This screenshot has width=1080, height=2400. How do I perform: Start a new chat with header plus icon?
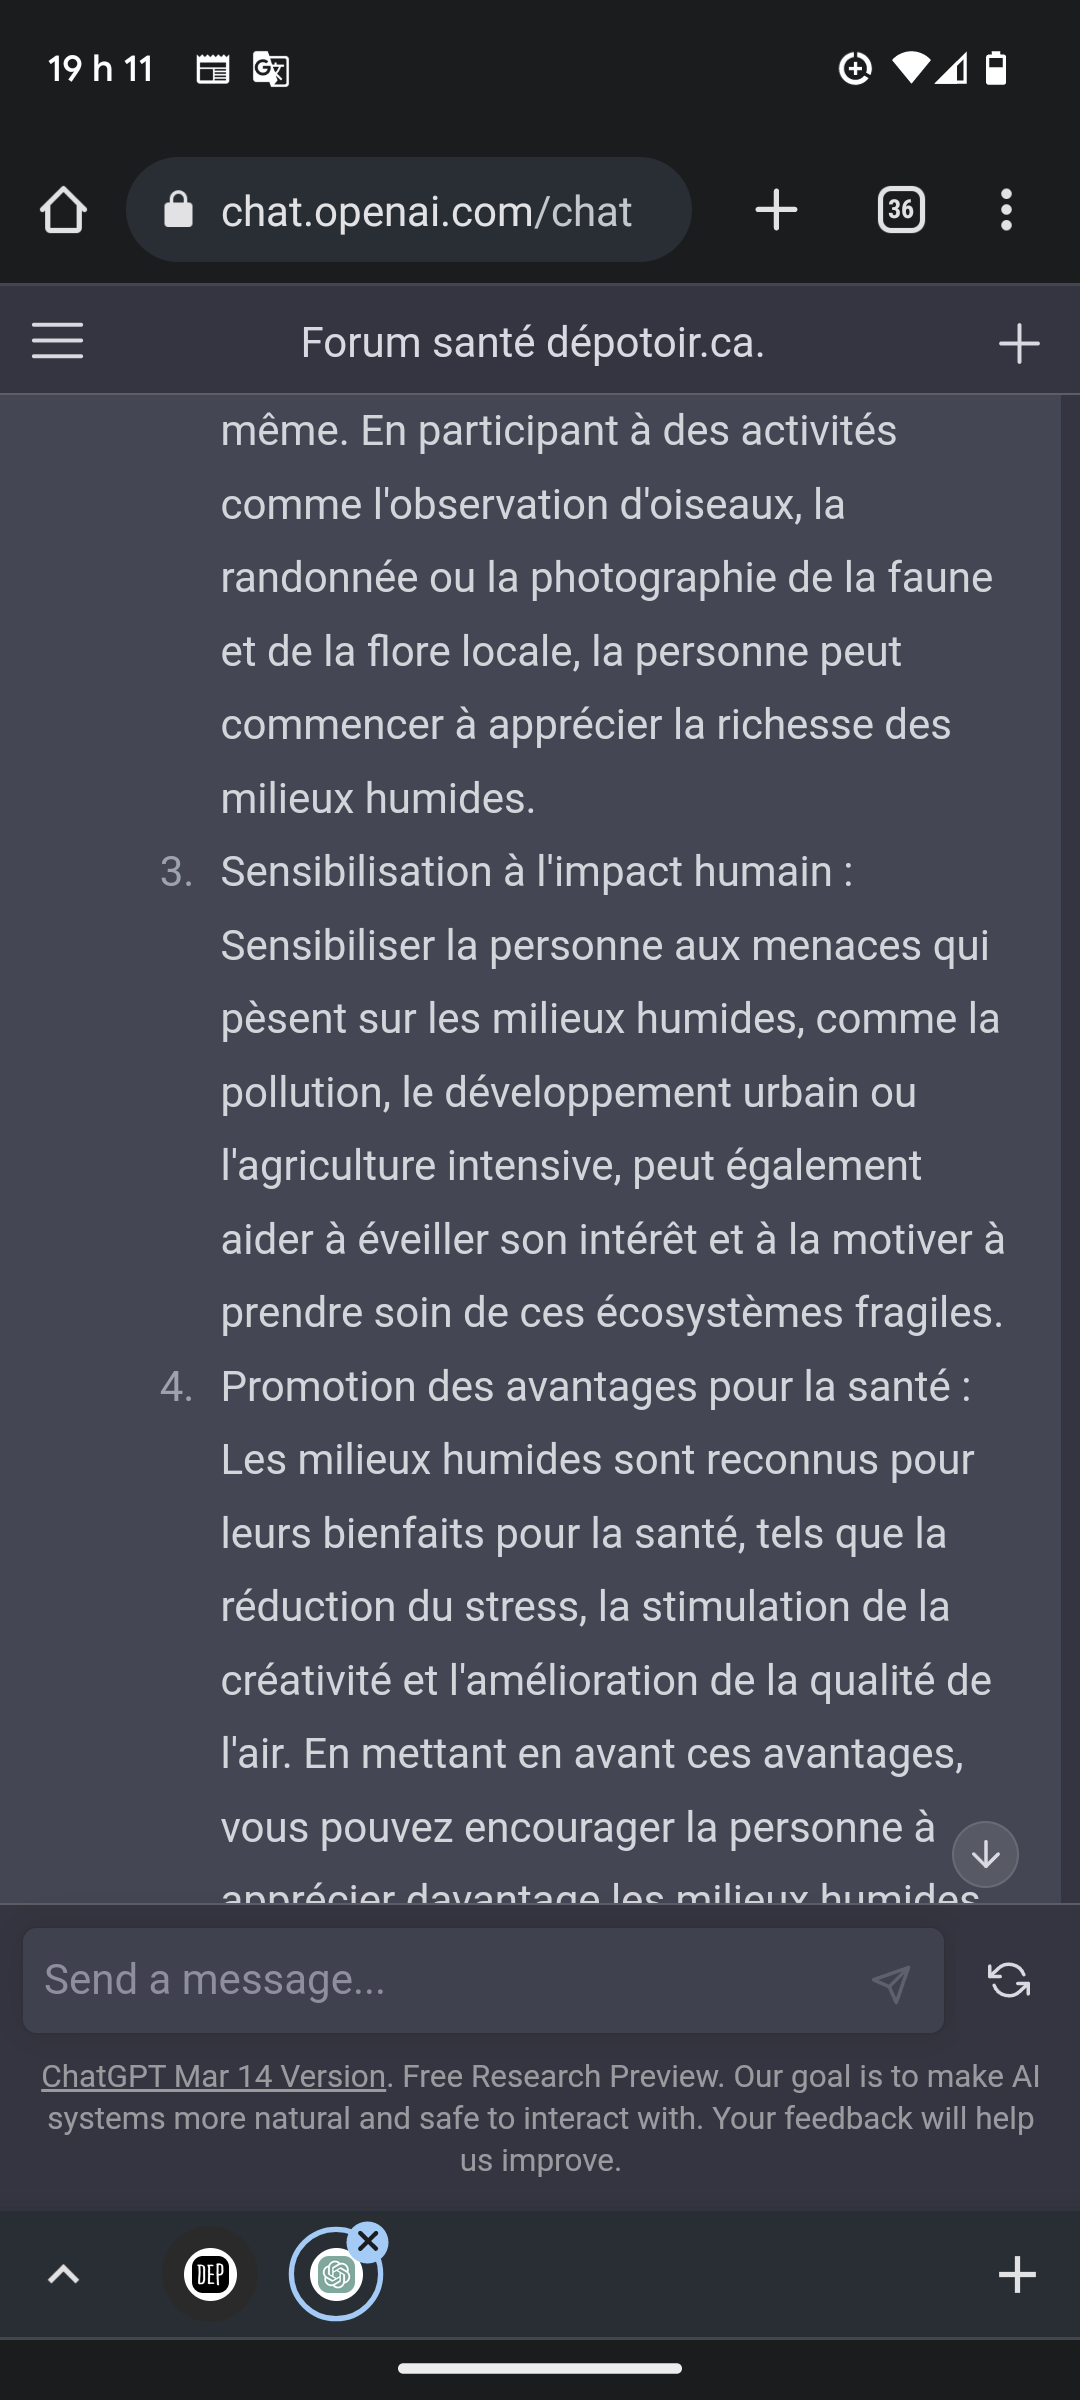click(1019, 343)
